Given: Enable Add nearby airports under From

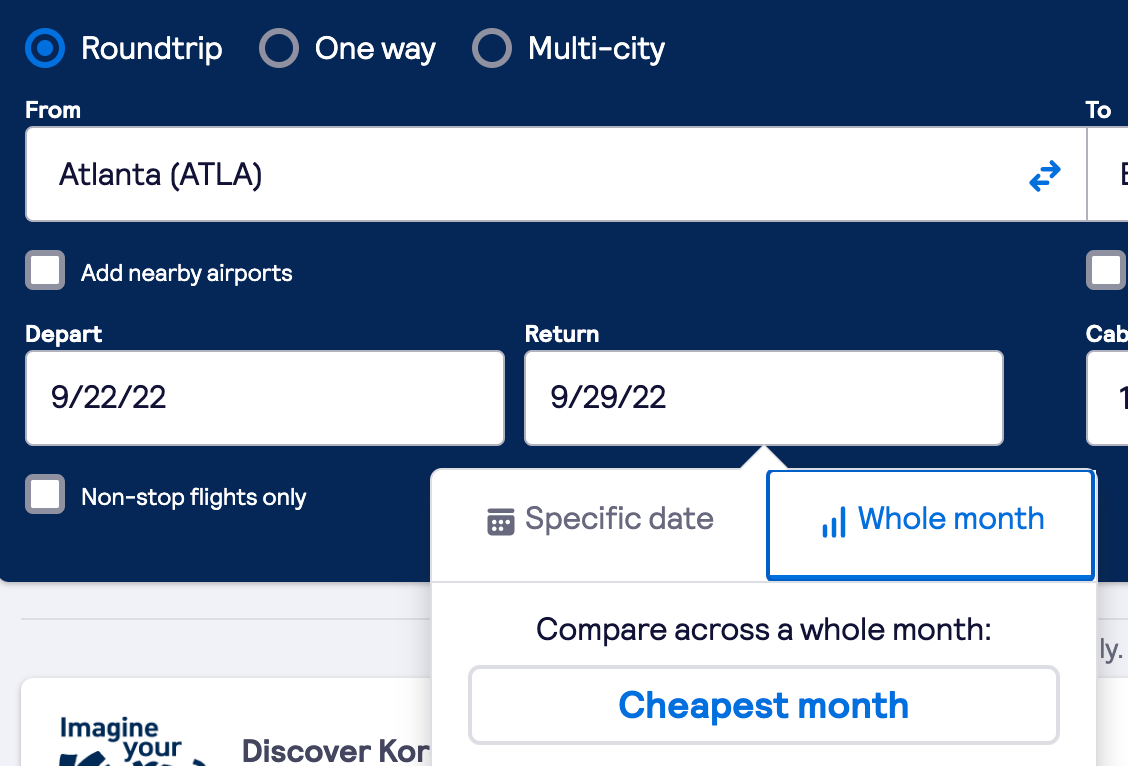Looking at the screenshot, I should click(x=46, y=271).
